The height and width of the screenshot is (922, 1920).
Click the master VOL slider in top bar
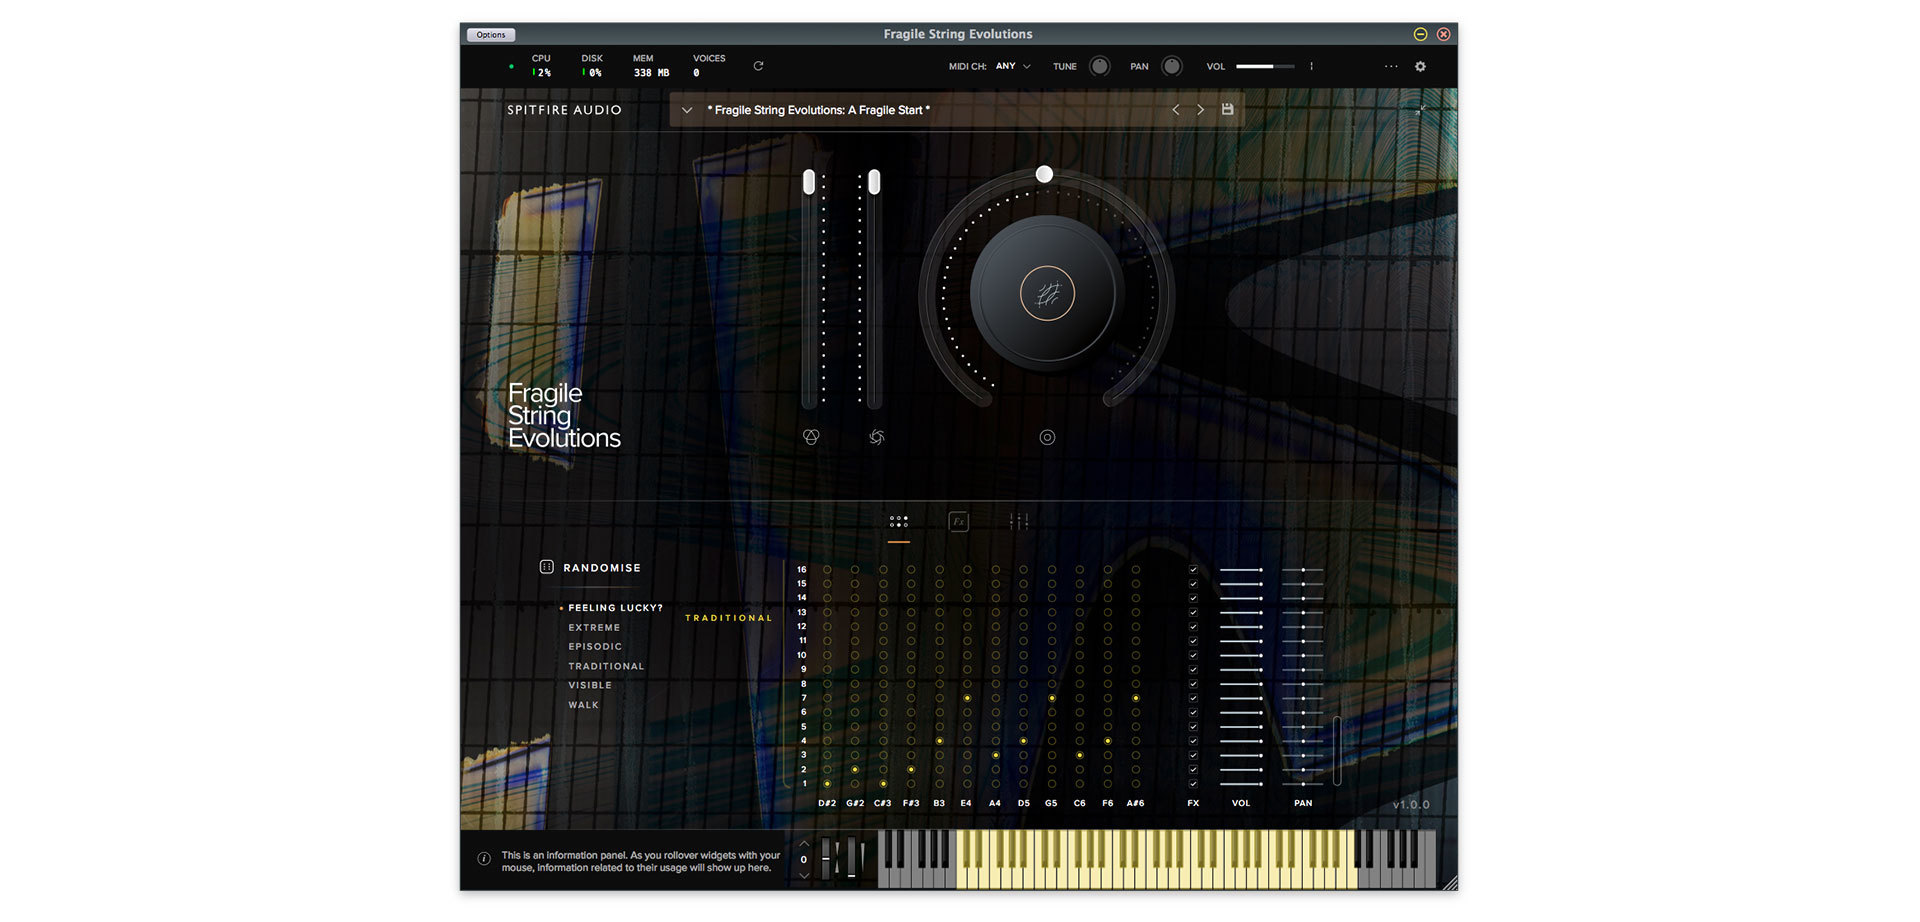tap(1265, 66)
